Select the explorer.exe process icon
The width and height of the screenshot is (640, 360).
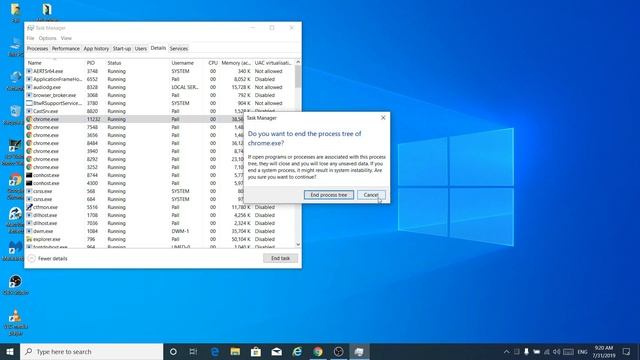pos(29,239)
